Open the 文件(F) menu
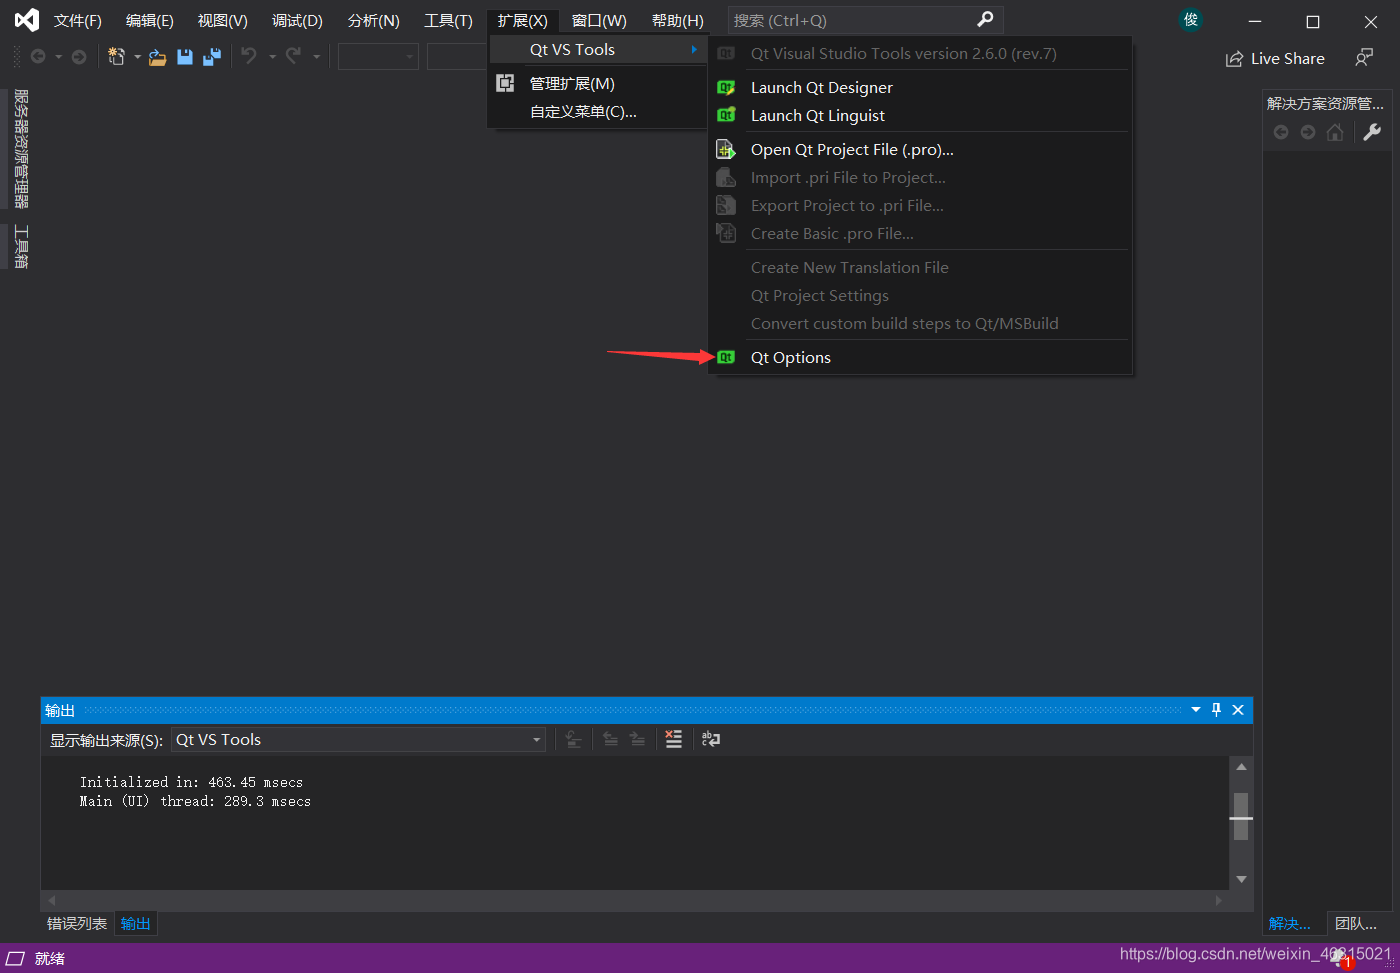 78,21
